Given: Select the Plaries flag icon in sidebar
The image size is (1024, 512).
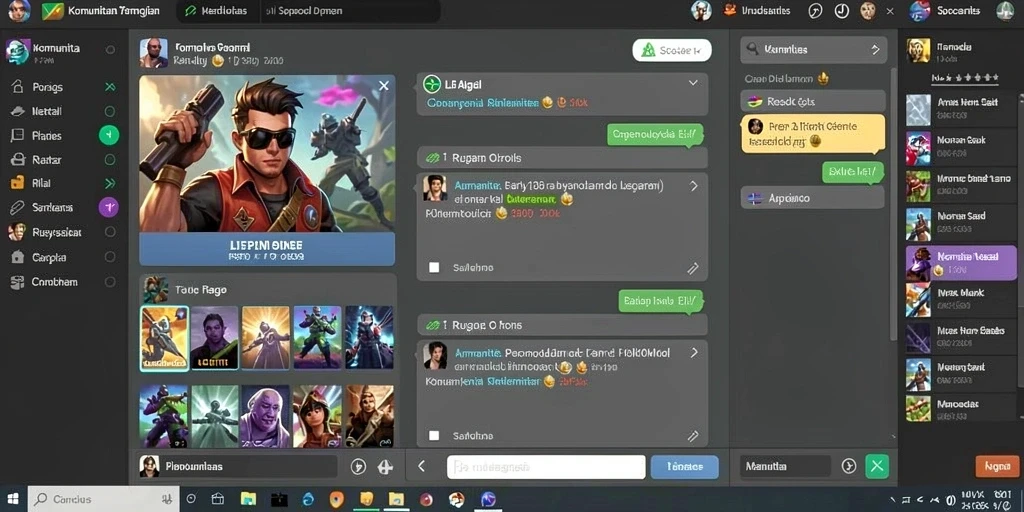Looking at the screenshot, I should click(18, 136).
